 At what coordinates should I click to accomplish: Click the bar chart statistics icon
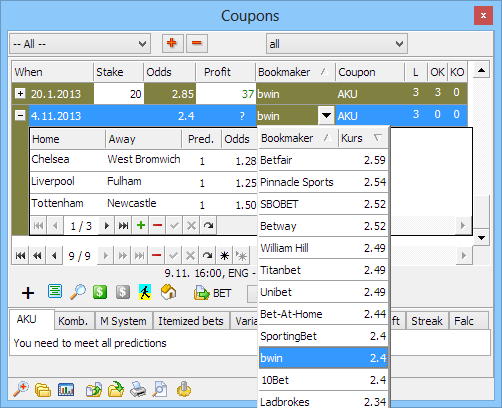[x=66, y=390]
